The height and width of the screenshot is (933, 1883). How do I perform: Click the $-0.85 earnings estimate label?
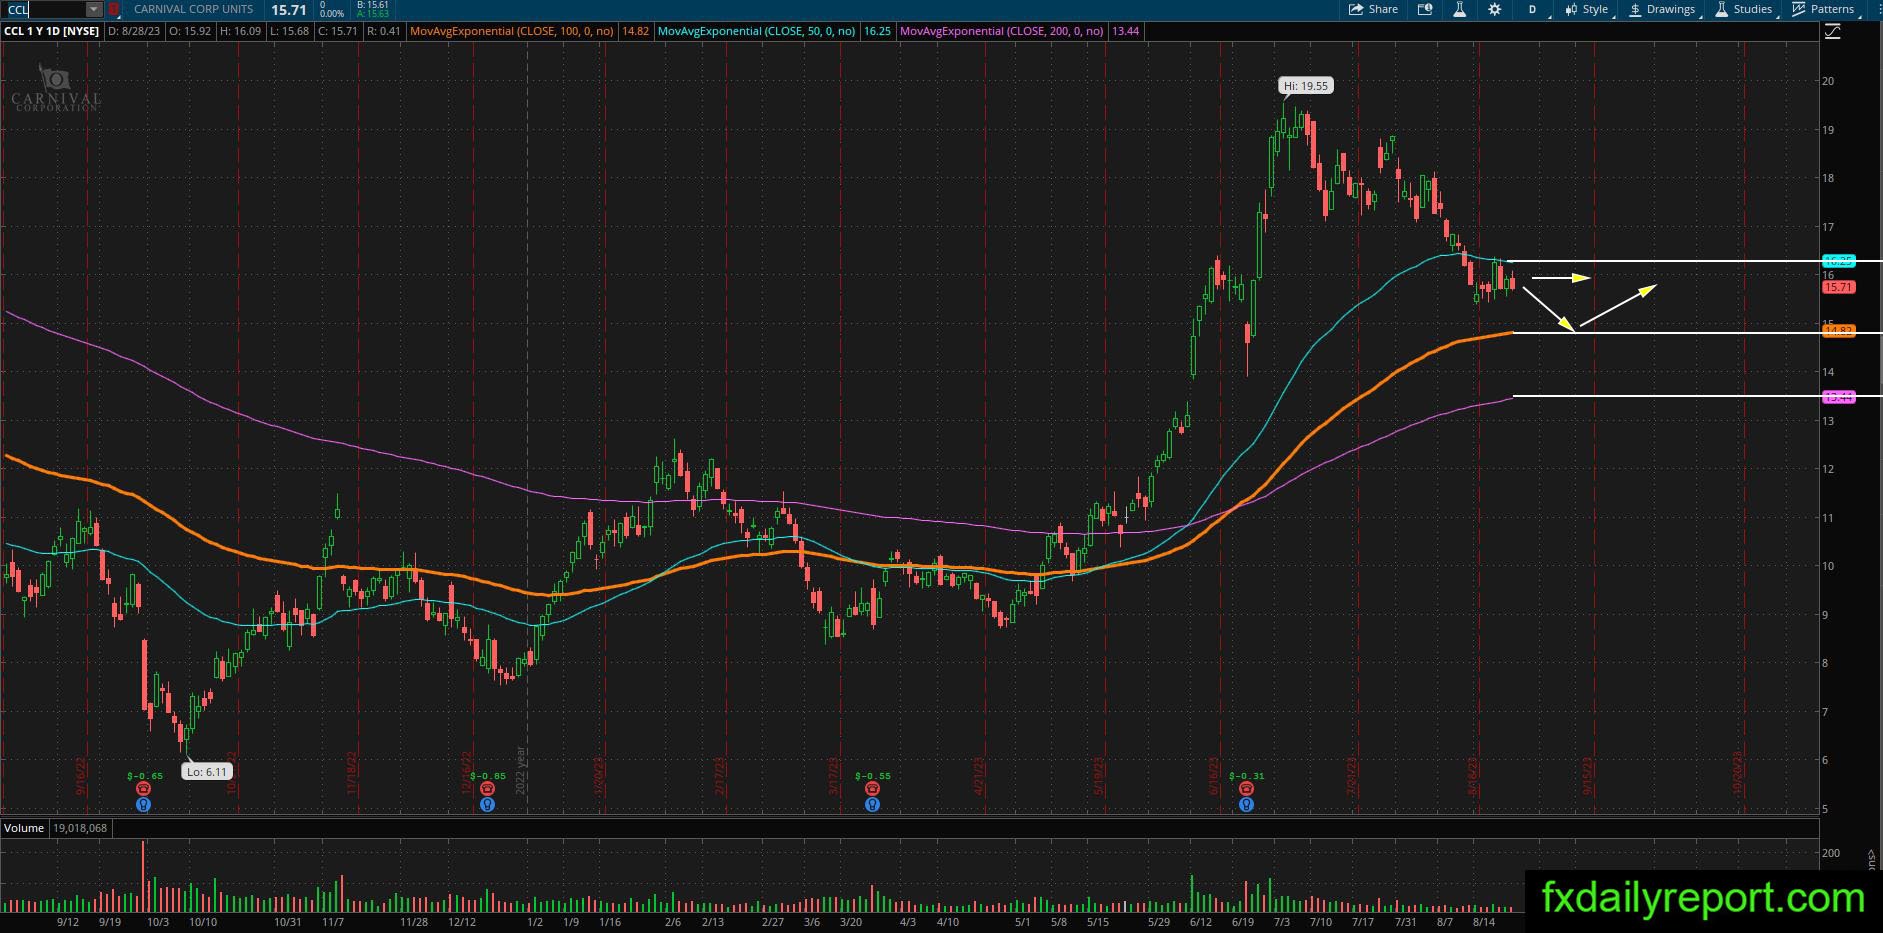click(x=487, y=776)
